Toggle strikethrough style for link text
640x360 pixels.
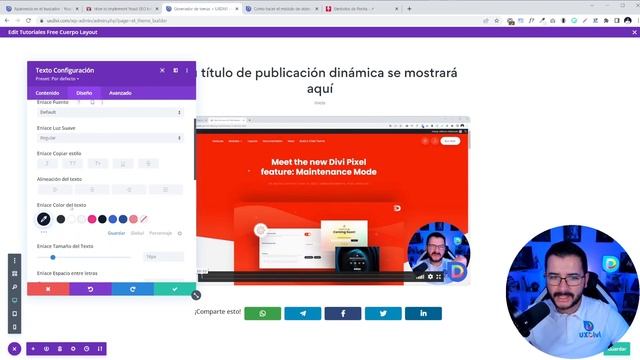(148, 164)
